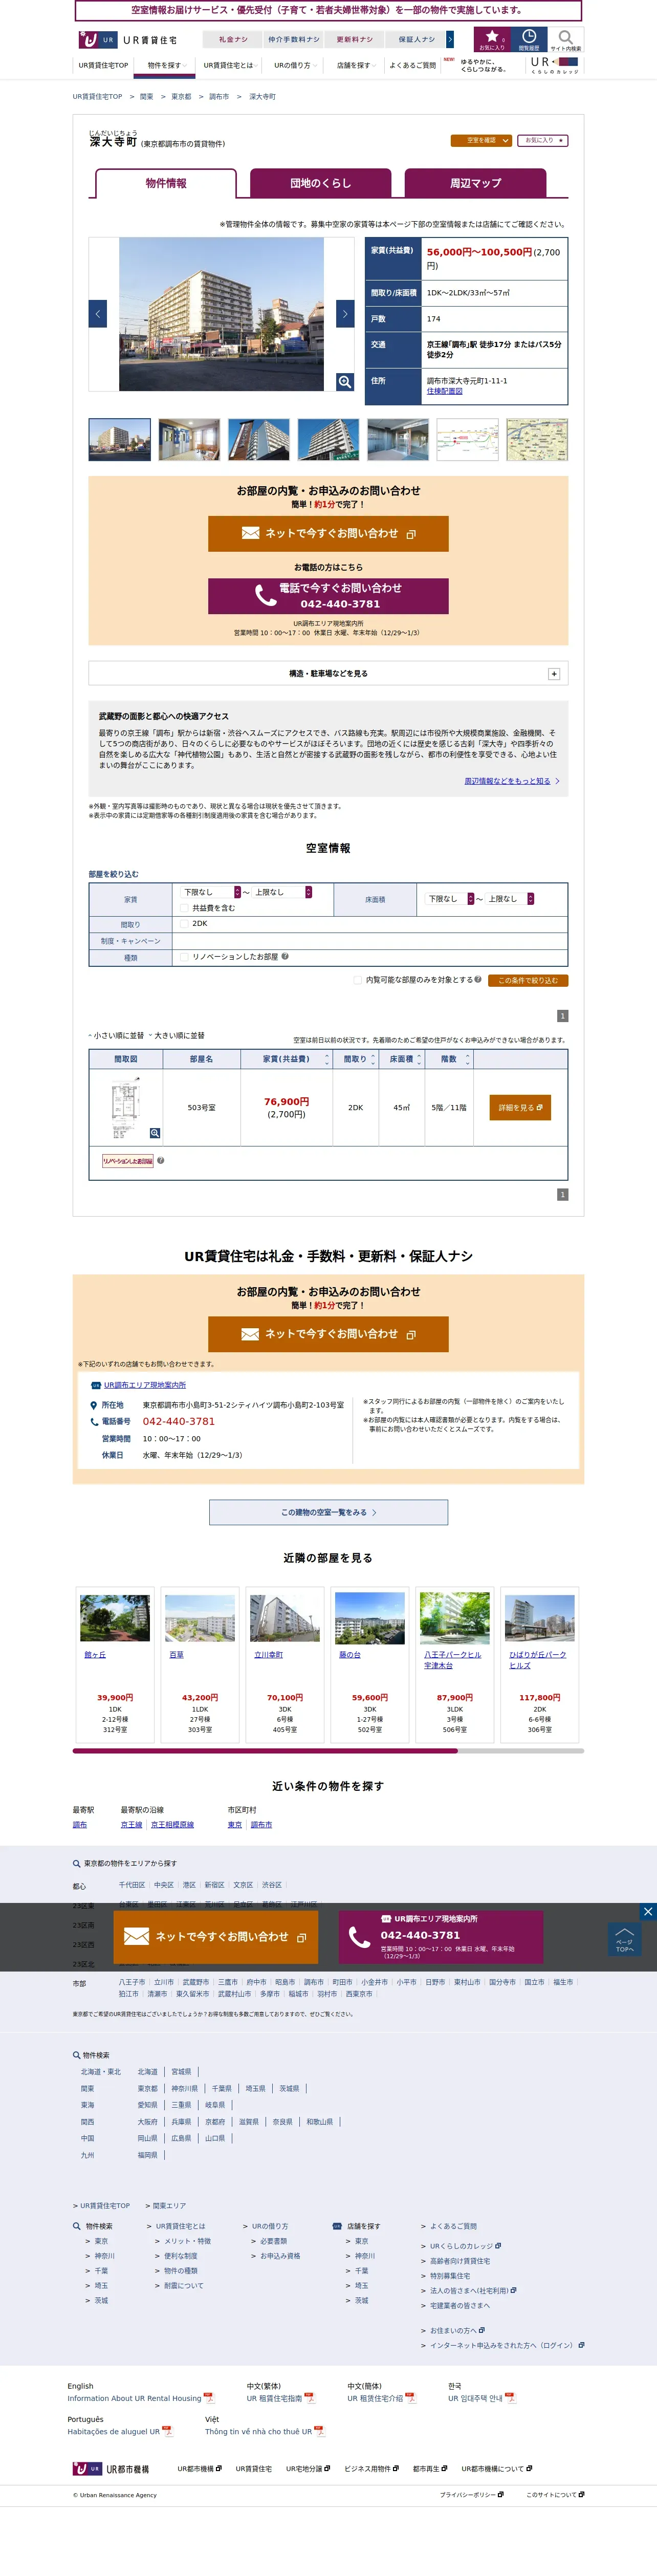Click help icon next to リノベーションしたお部屋
This screenshot has width=657, height=2576.
285,956
